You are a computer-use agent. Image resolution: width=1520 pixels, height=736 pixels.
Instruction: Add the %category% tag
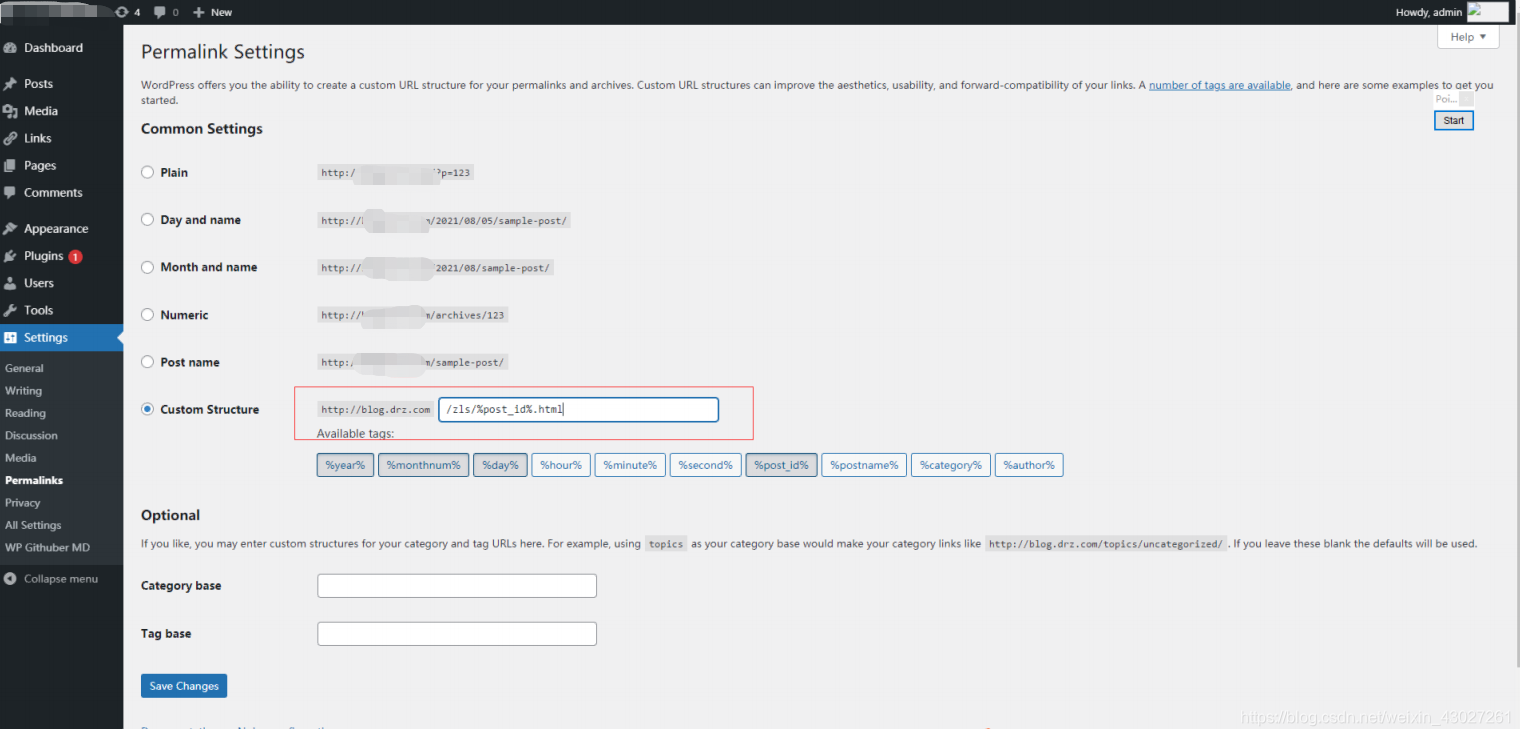click(951, 465)
